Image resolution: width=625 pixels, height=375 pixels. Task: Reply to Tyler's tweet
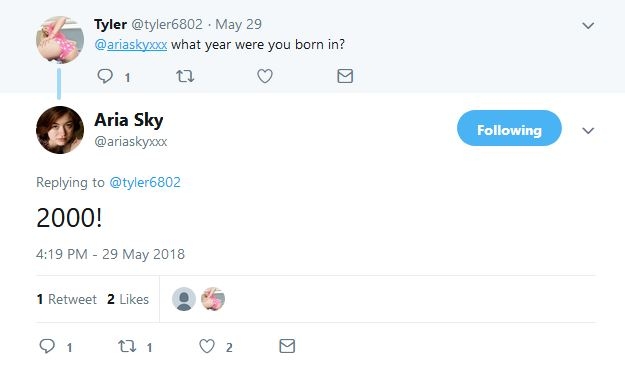point(105,76)
